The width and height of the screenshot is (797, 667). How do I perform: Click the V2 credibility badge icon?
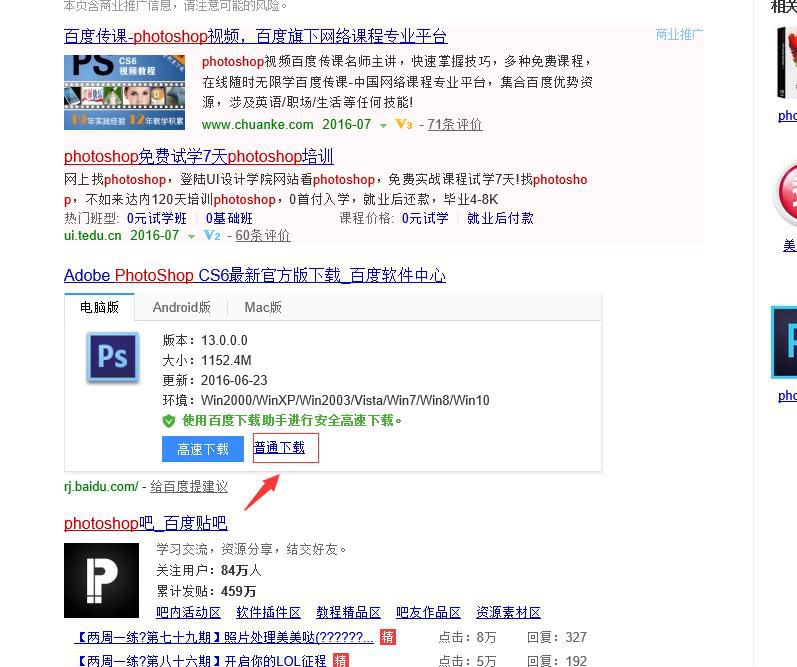(x=211, y=235)
